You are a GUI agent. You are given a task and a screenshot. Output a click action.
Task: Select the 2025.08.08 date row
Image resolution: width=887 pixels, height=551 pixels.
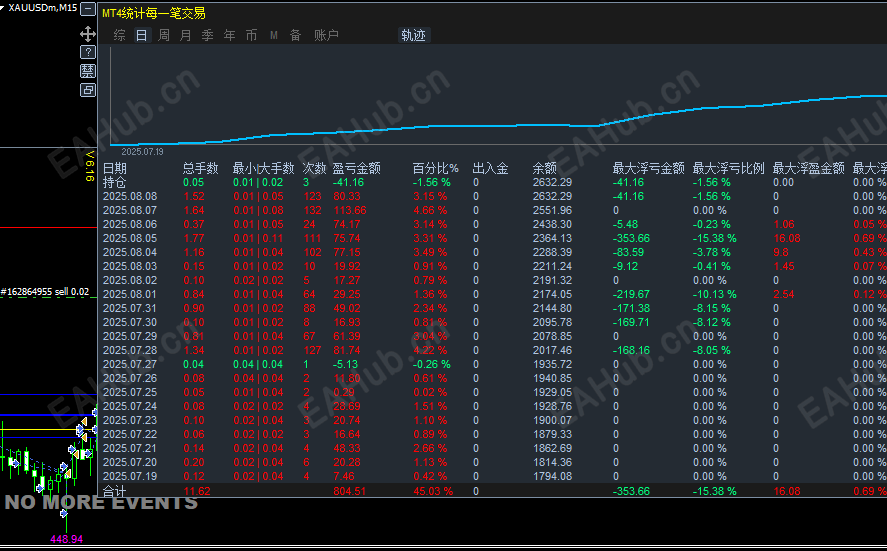click(492, 196)
